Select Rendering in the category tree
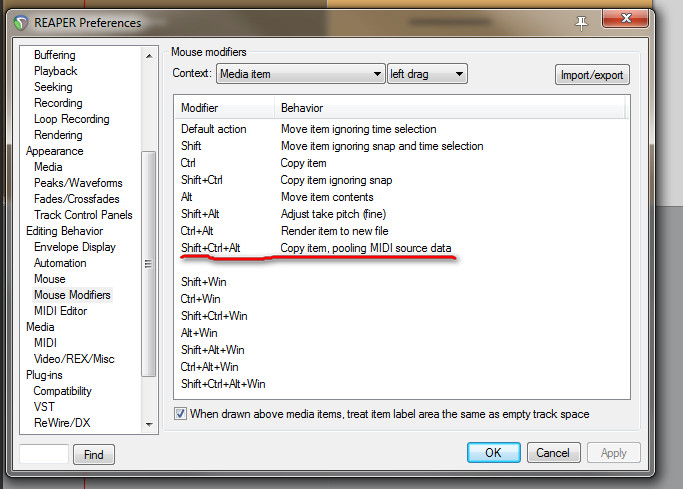The height and width of the screenshot is (489, 683). (58, 135)
